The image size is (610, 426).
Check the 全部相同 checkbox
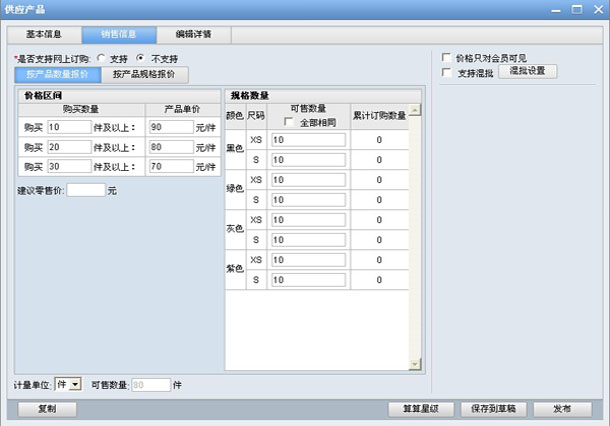[289, 122]
